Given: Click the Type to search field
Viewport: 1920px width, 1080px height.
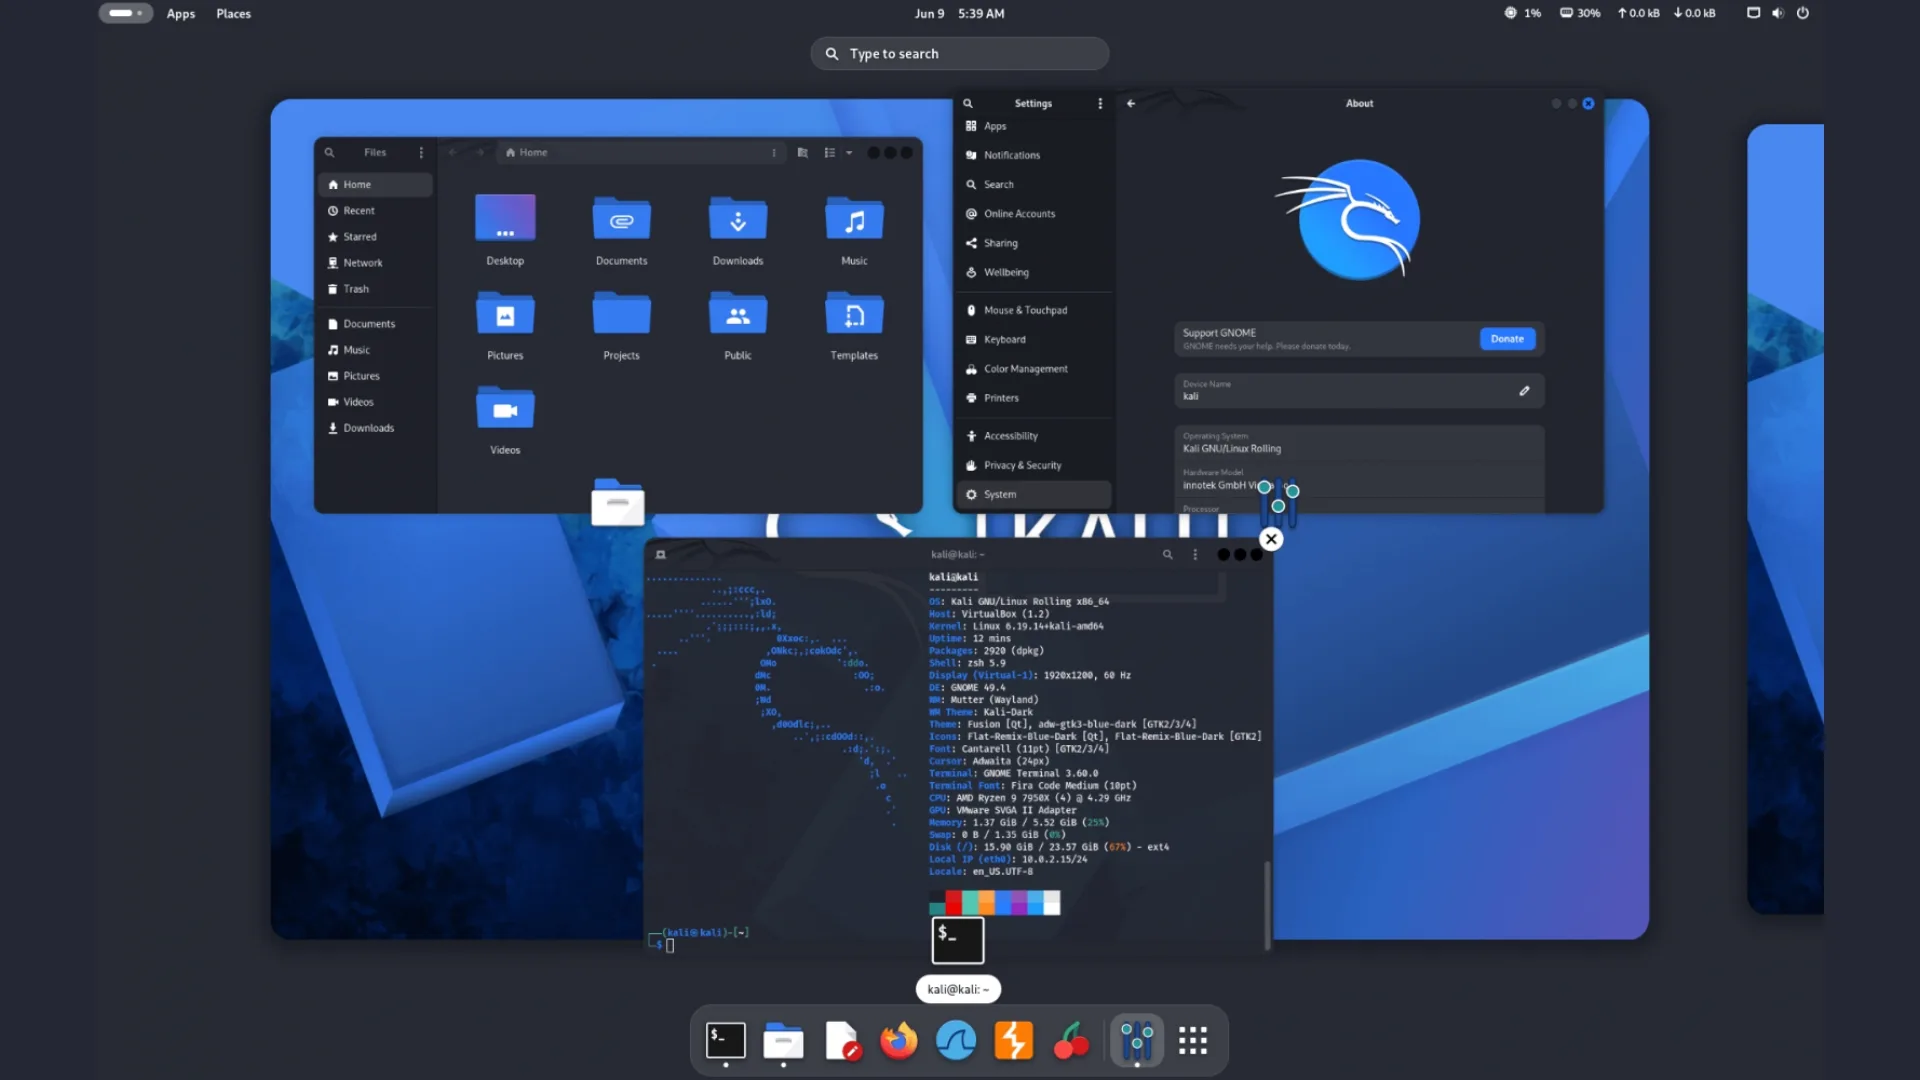Looking at the screenshot, I should [x=959, y=54].
